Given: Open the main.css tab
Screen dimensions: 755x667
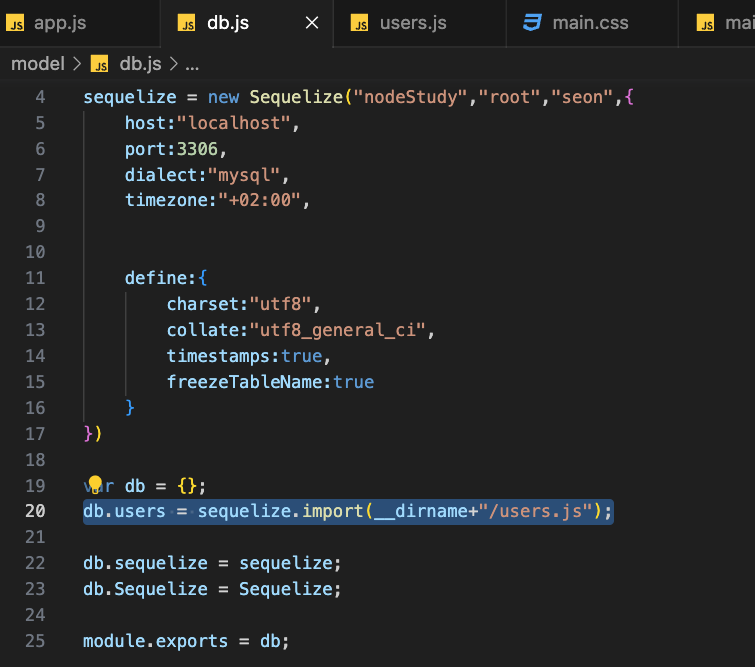Looking at the screenshot, I should pyautogui.click(x=592, y=23).
